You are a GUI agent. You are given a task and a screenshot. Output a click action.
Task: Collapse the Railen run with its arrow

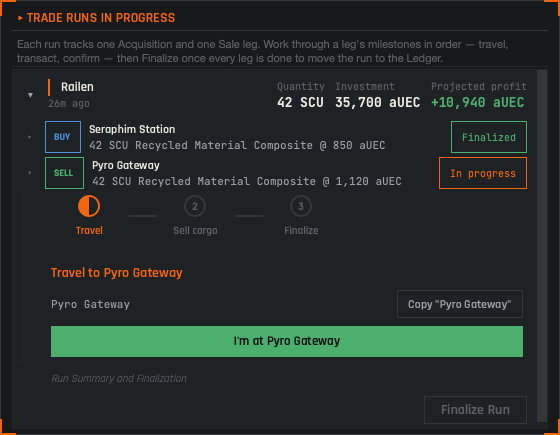tap(30, 95)
